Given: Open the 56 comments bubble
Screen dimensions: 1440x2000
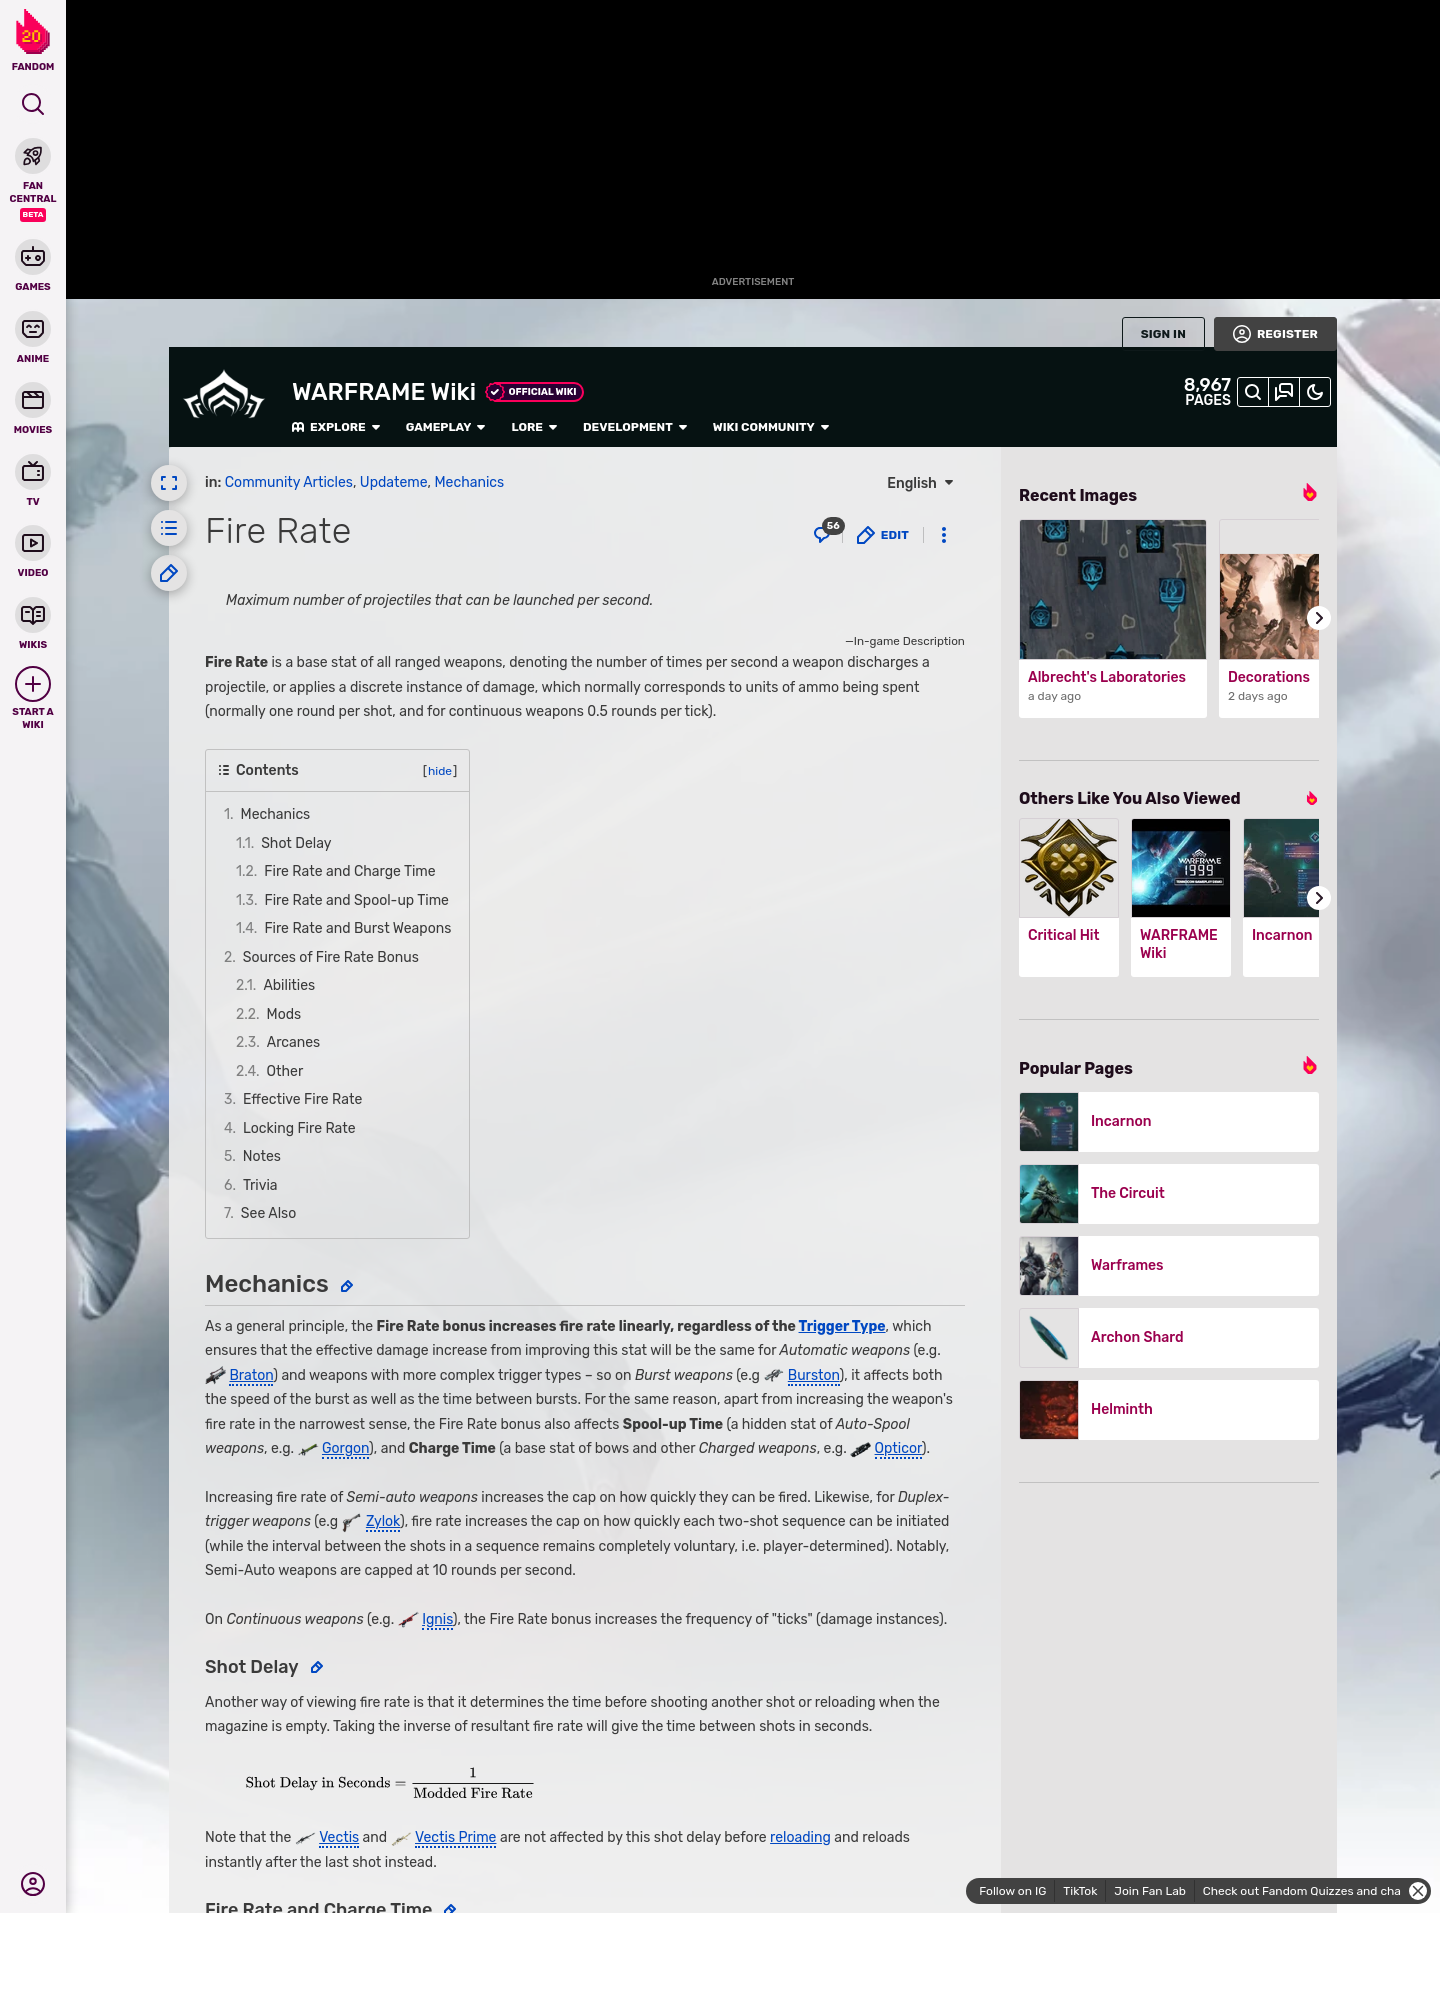Looking at the screenshot, I should (x=828, y=532).
